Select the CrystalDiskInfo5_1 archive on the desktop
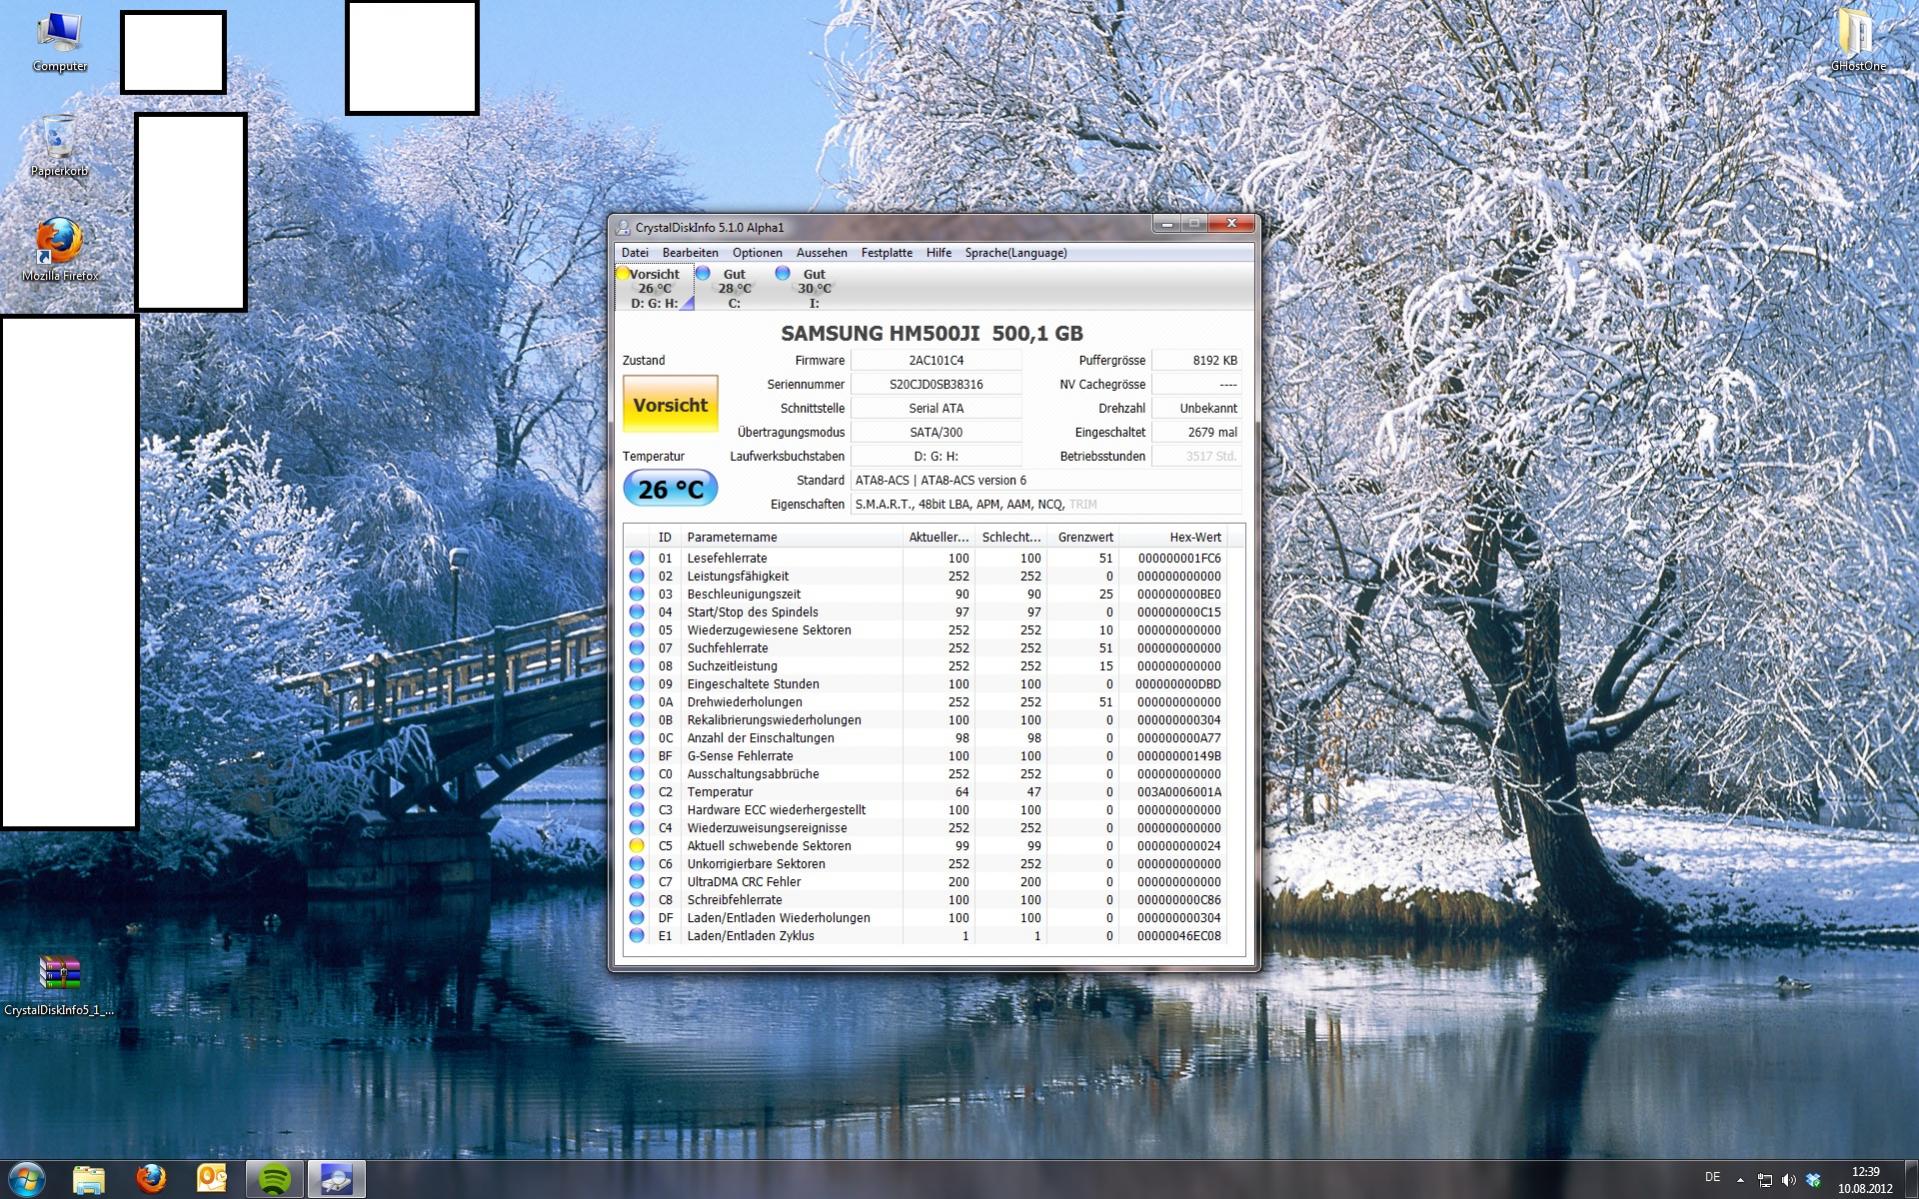This screenshot has height=1199, width=1919. click(x=59, y=986)
